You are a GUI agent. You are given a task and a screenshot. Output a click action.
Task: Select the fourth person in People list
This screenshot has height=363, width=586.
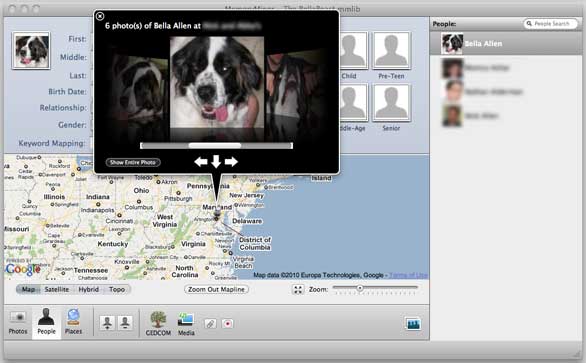[x=505, y=116]
